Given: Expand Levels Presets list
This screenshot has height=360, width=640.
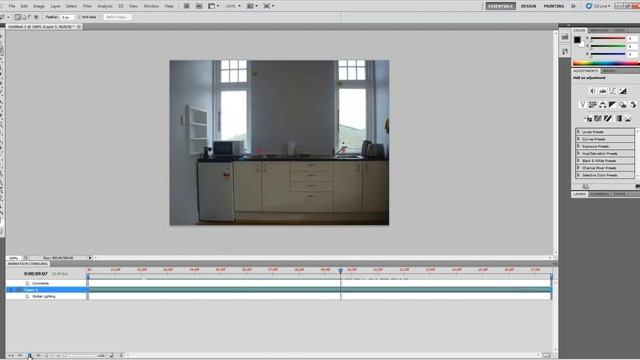Looking at the screenshot, I should pos(578,132).
